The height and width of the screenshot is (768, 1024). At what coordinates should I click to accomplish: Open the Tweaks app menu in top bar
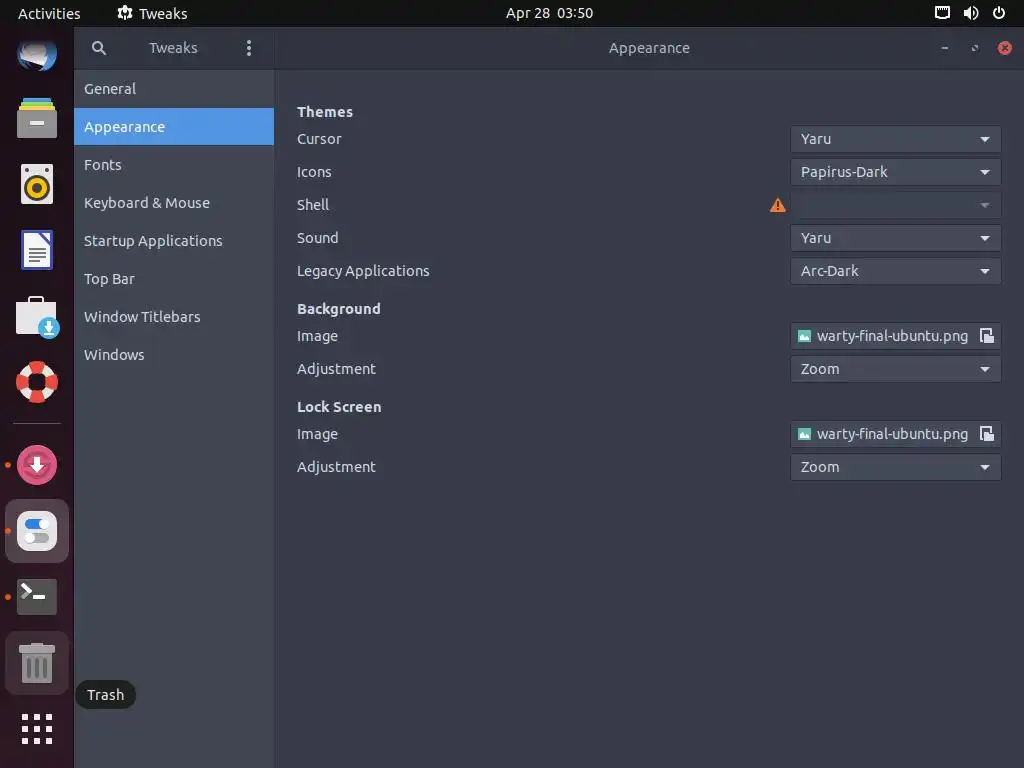click(x=152, y=13)
